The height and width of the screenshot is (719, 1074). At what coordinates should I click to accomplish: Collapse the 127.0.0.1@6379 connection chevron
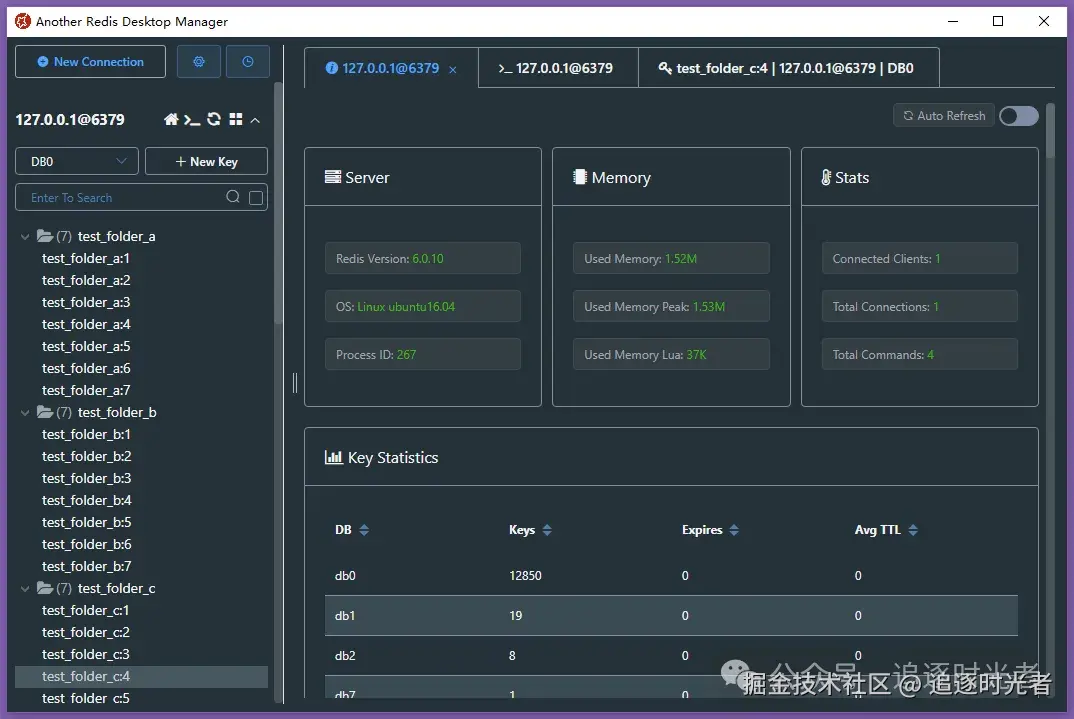click(255, 121)
